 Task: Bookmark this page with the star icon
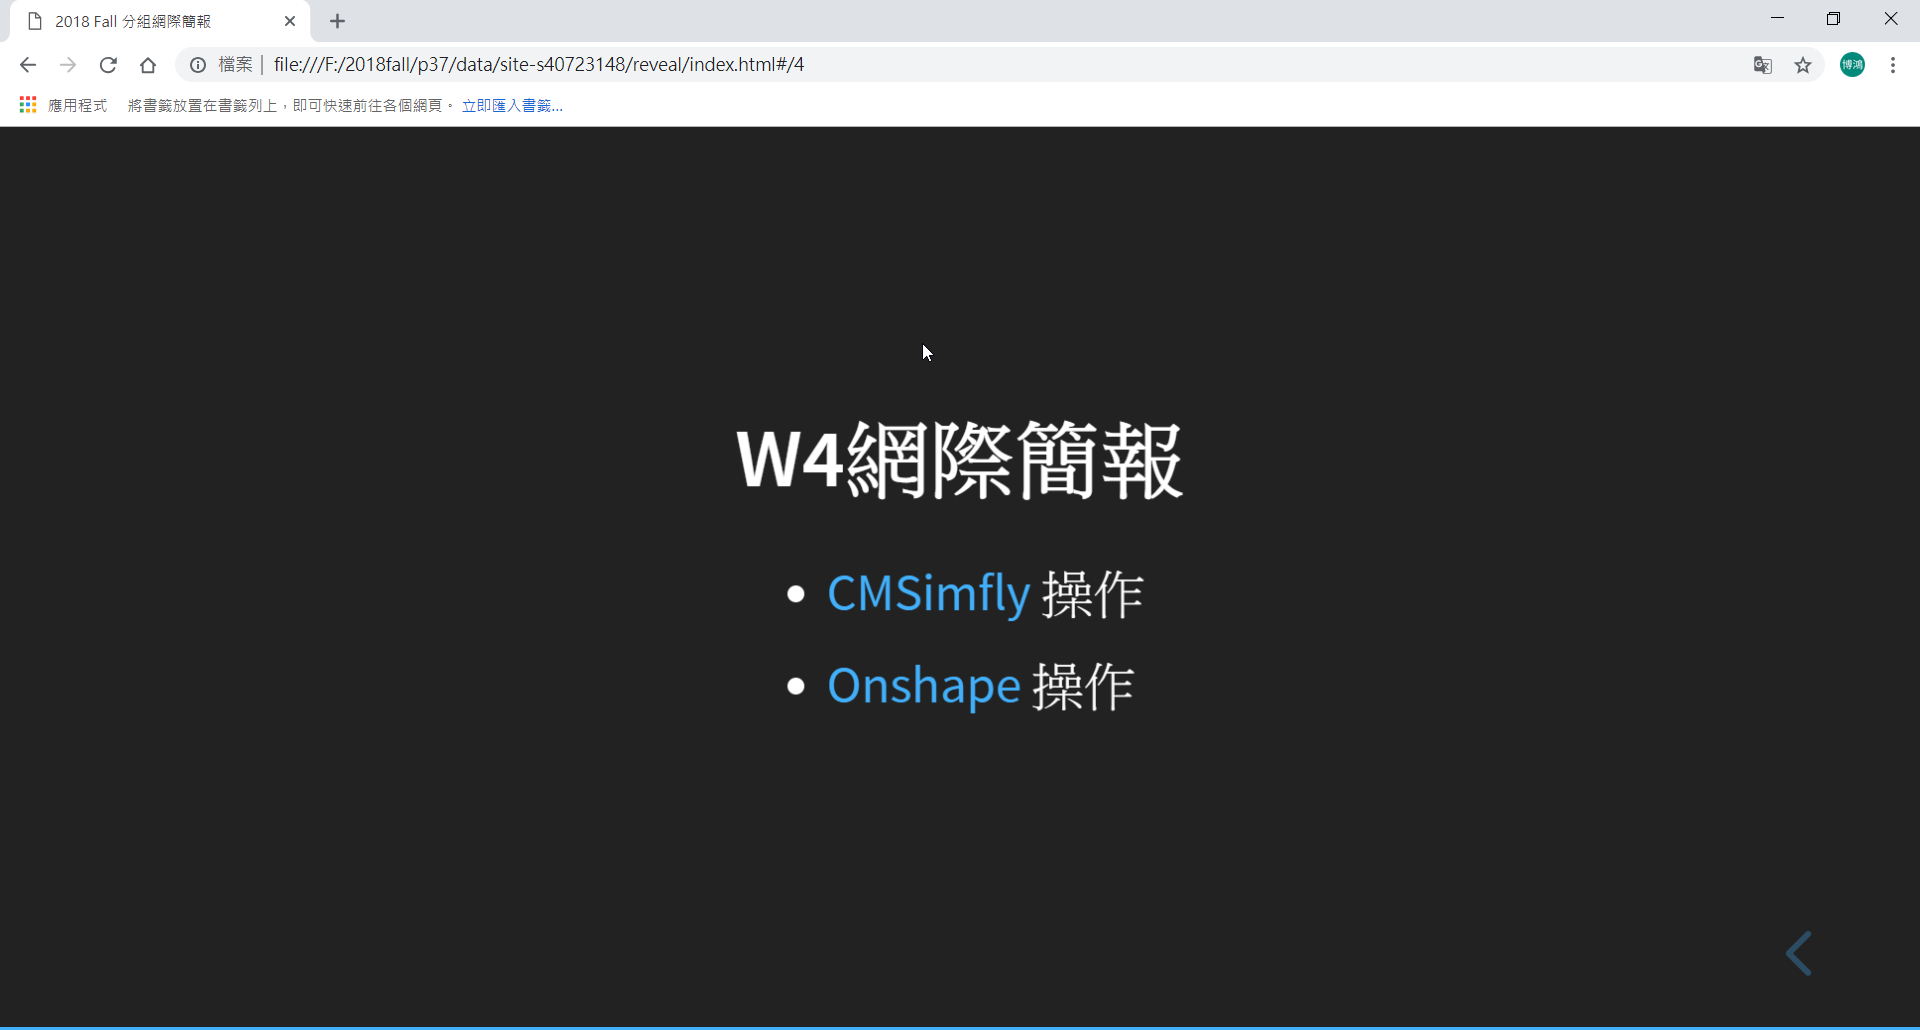(x=1803, y=65)
